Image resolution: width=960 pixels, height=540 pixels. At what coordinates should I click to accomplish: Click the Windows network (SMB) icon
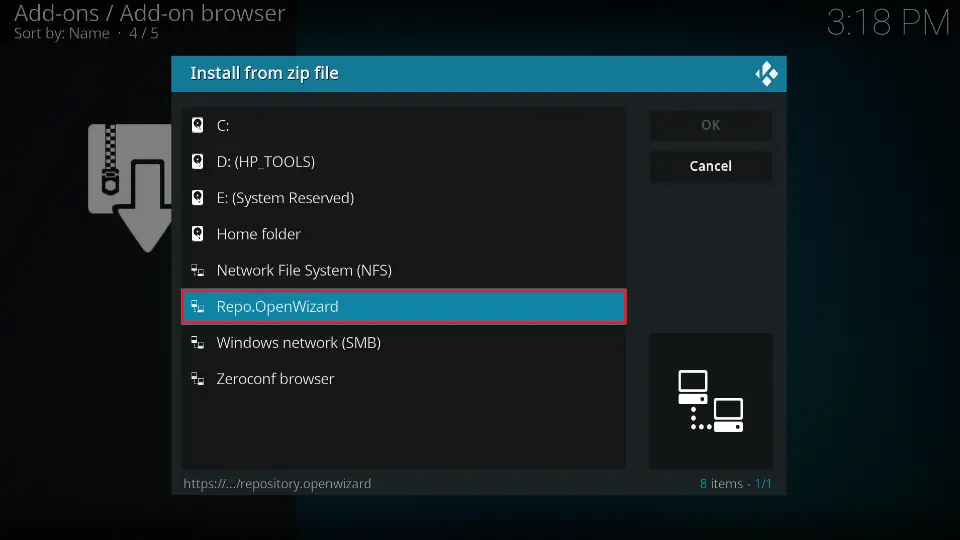point(197,342)
